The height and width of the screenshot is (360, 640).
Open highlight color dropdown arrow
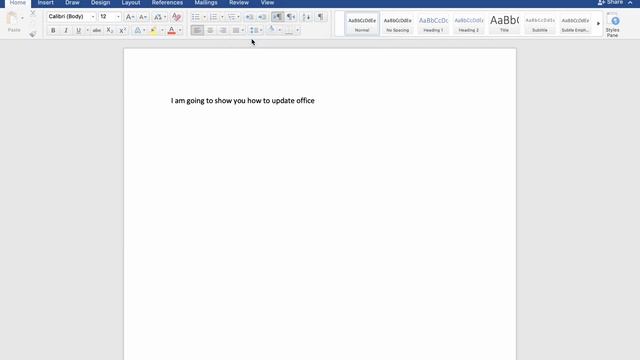(x=162, y=30)
